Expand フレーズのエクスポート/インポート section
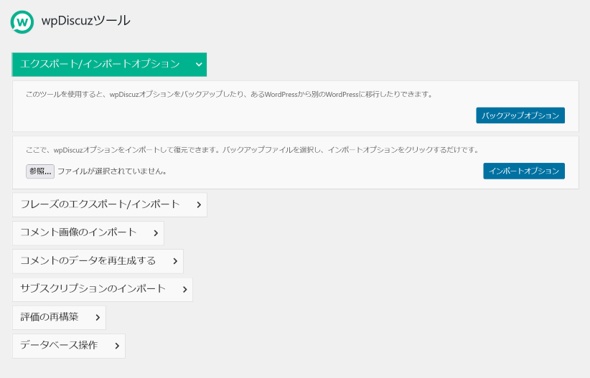This screenshot has height=378, width=590. point(109,205)
